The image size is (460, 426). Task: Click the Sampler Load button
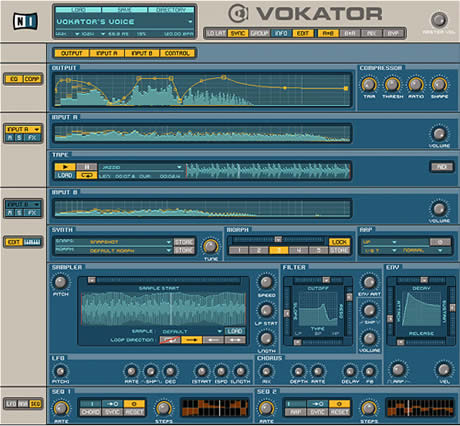point(235,331)
